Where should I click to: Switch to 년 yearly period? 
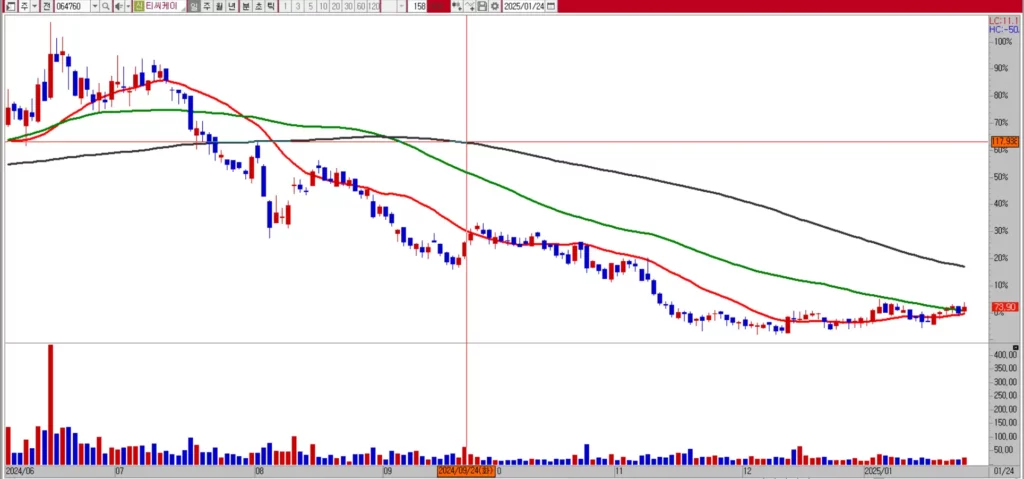point(232,7)
